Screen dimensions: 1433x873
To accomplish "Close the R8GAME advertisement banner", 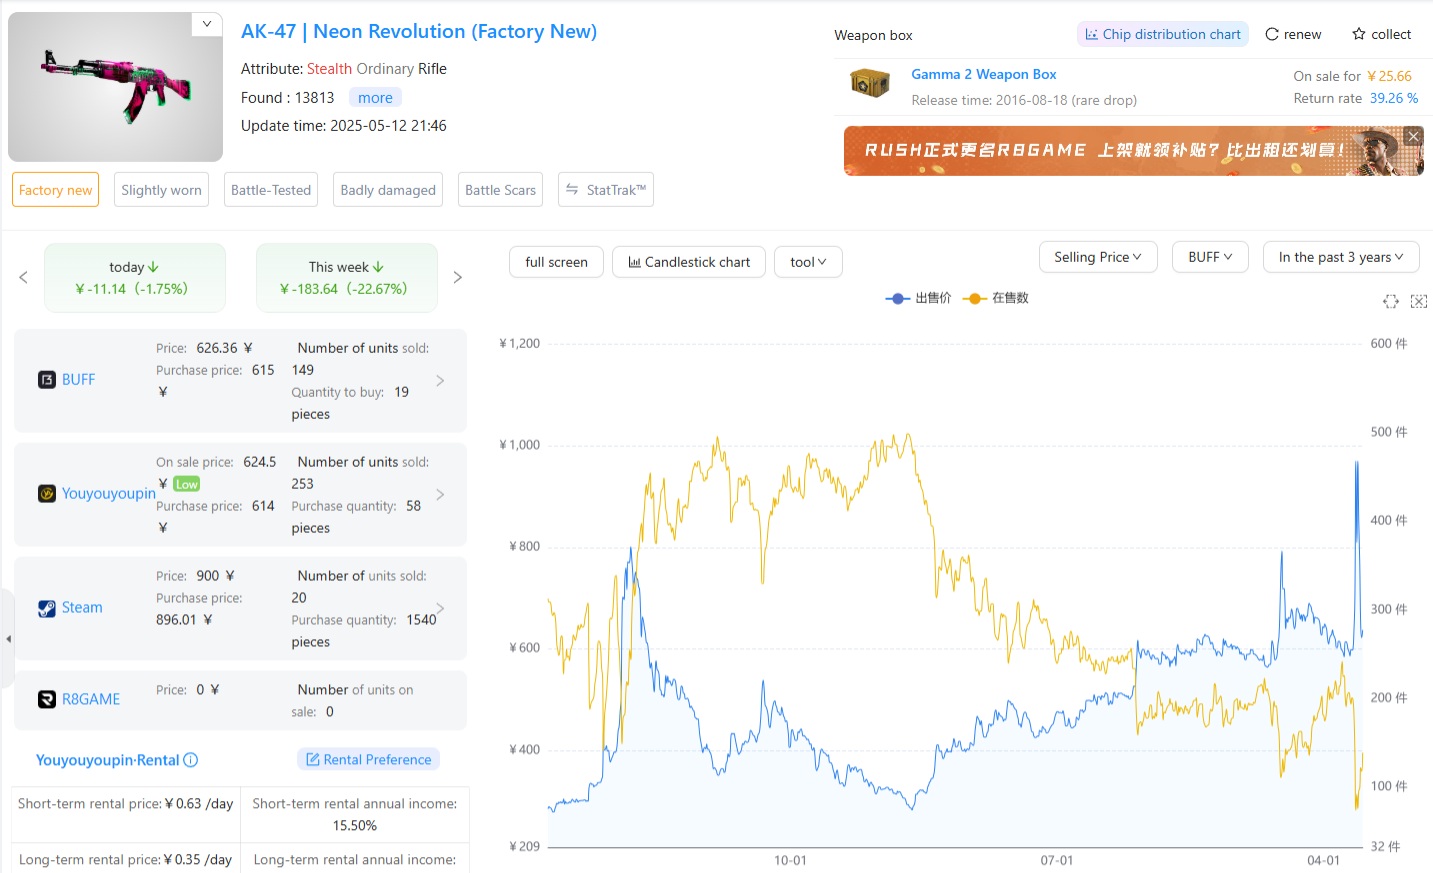I will (1412, 136).
